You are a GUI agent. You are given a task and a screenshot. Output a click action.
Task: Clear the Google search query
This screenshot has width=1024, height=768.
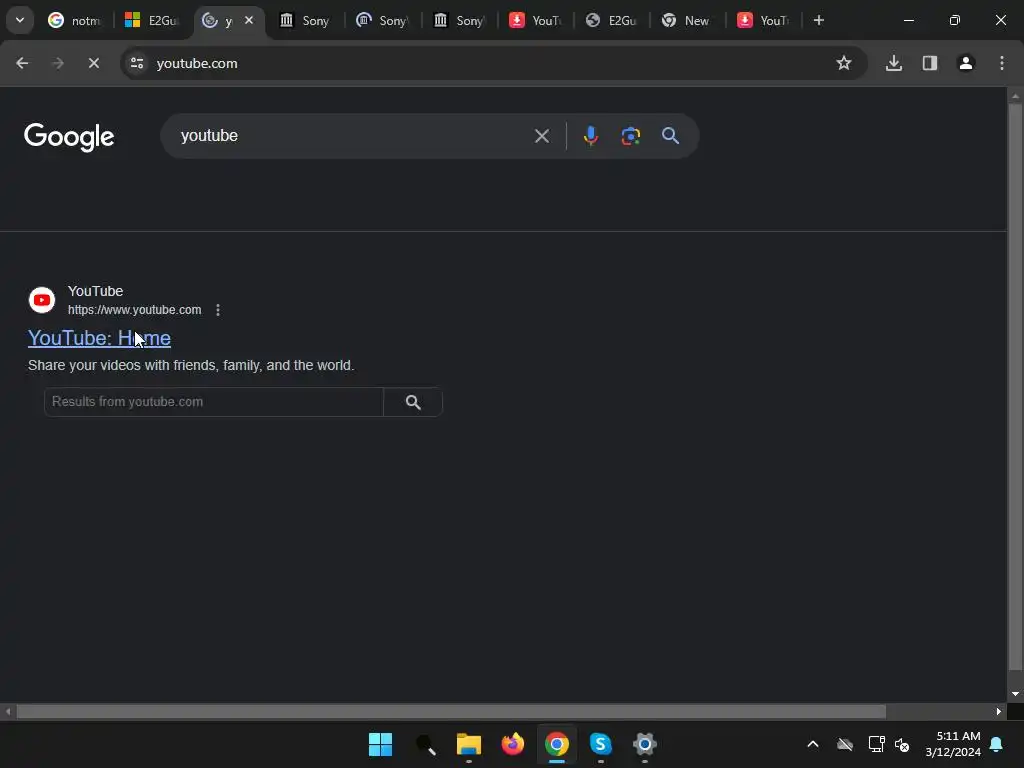(x=541, y=136)
